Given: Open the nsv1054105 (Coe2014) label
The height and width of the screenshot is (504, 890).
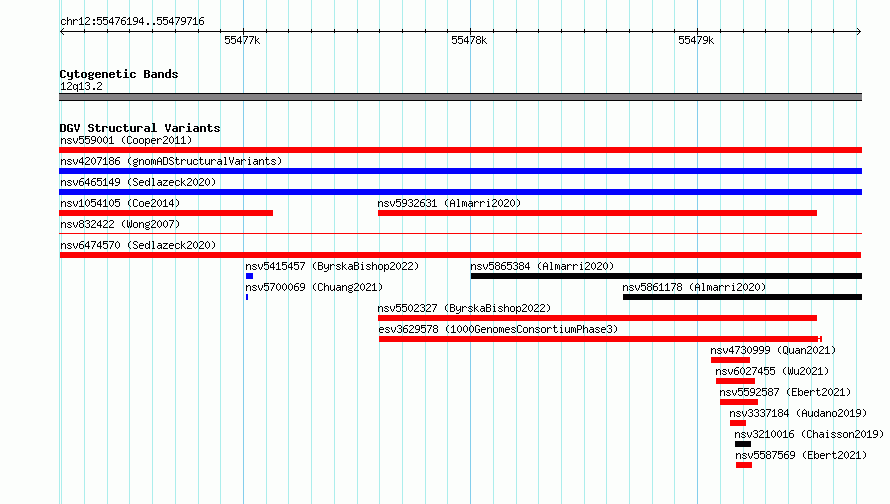Looking at the screenshot, I should pos(120,203).
